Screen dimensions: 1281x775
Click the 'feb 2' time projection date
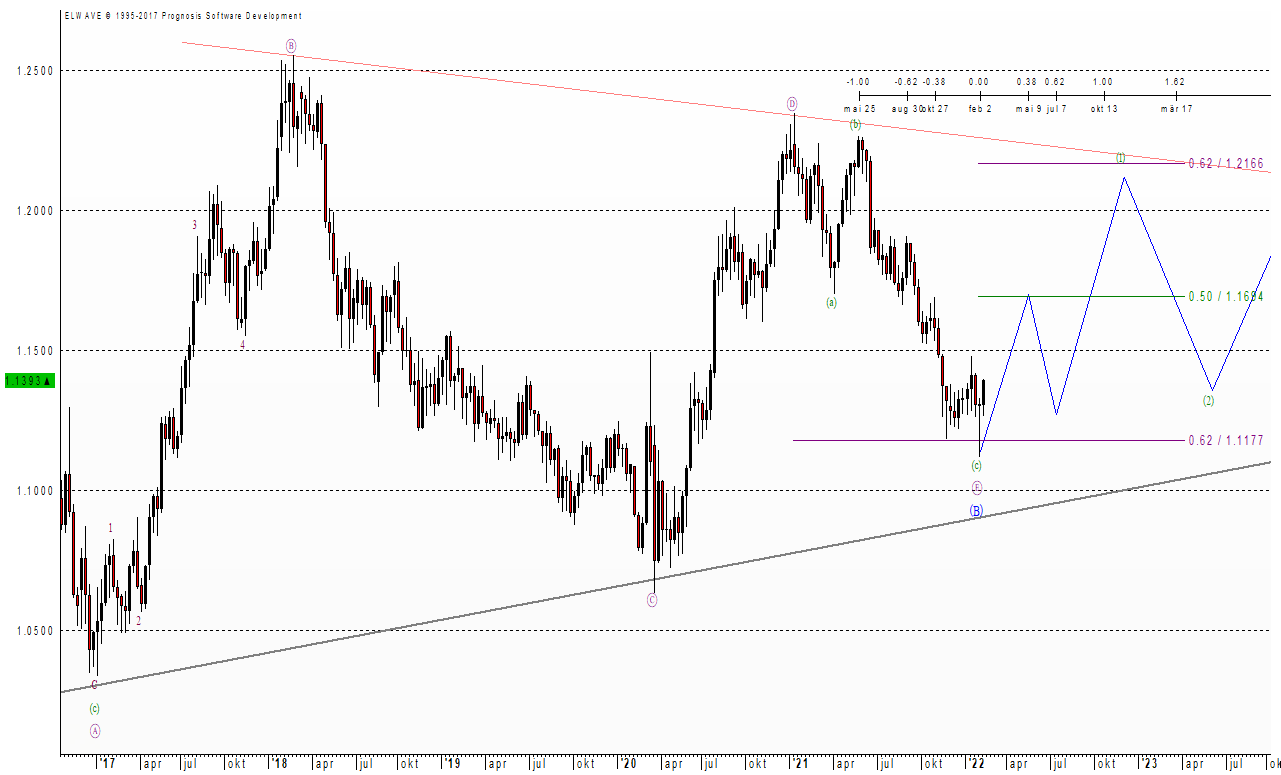click(980, 108)
